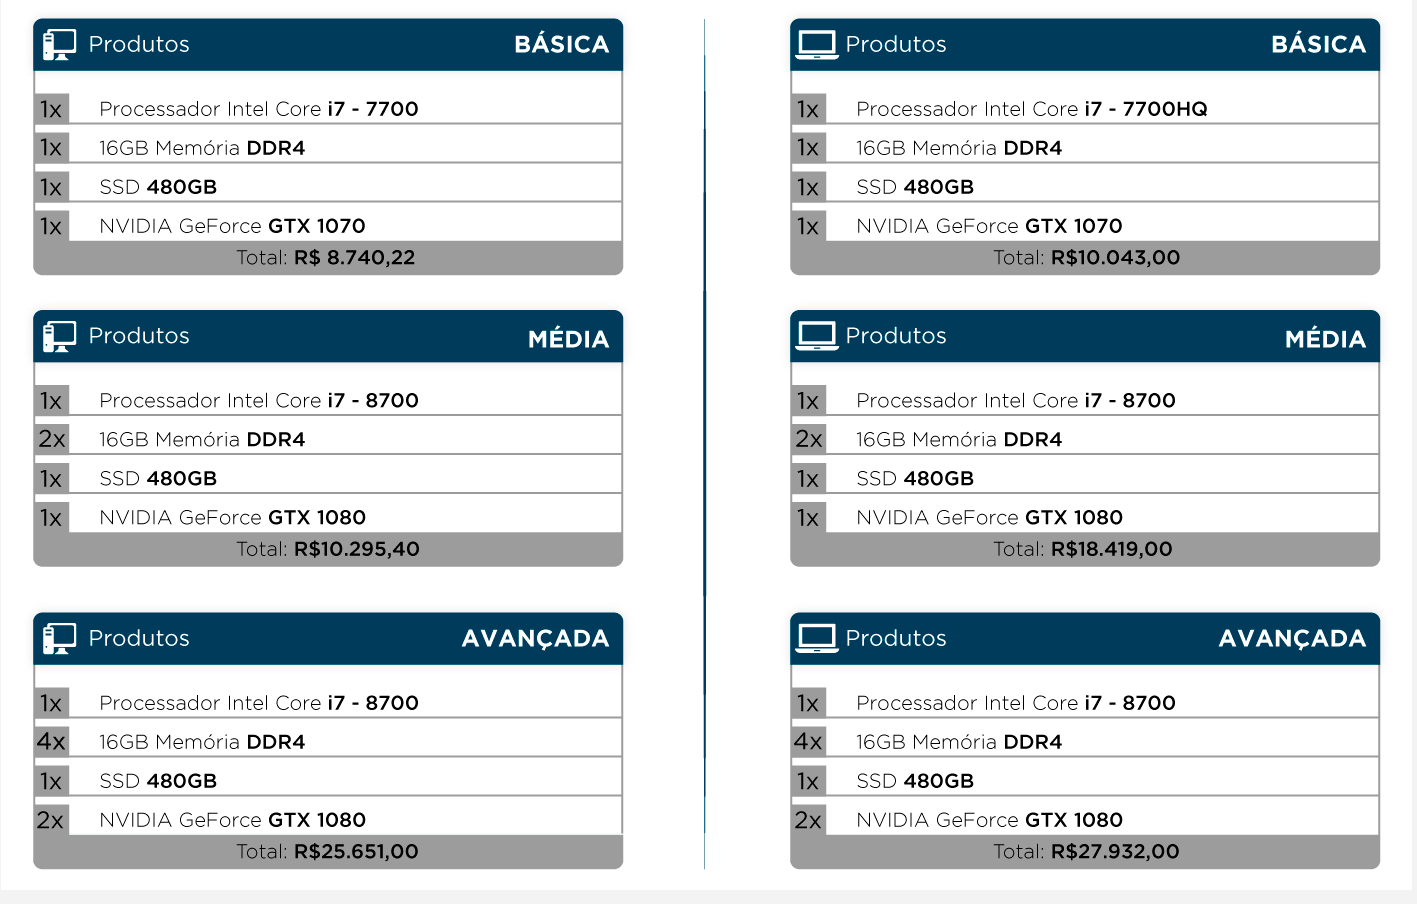Click the 4x quantity in the desktop AVANÇADA card
This screenshot has width=1417, height=904.
click(x=51, y=741)
